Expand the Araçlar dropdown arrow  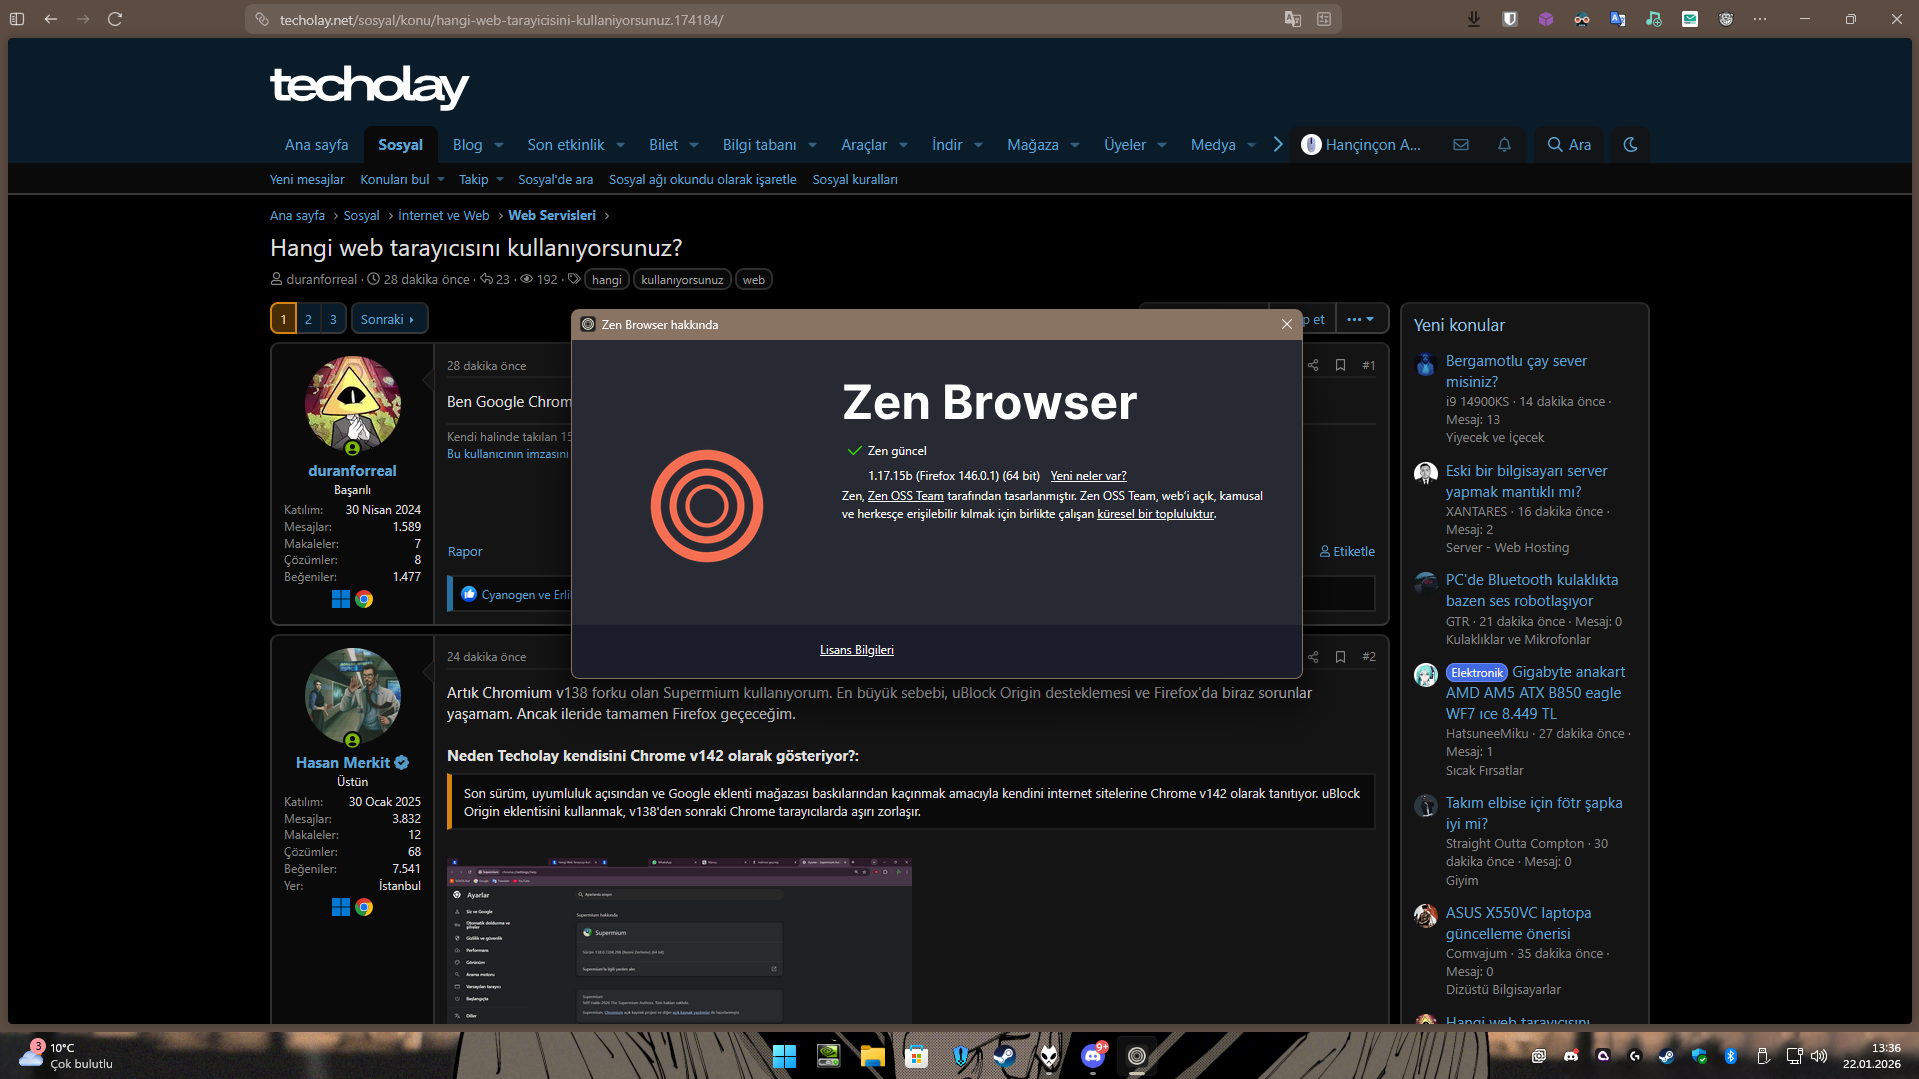click(x=903, y=145)
